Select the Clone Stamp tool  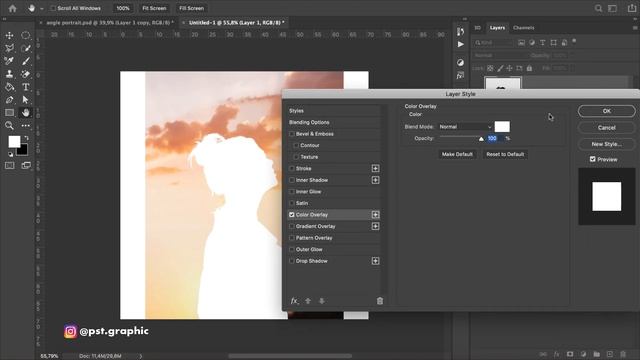pyautogui.click(x=9, y=74)
